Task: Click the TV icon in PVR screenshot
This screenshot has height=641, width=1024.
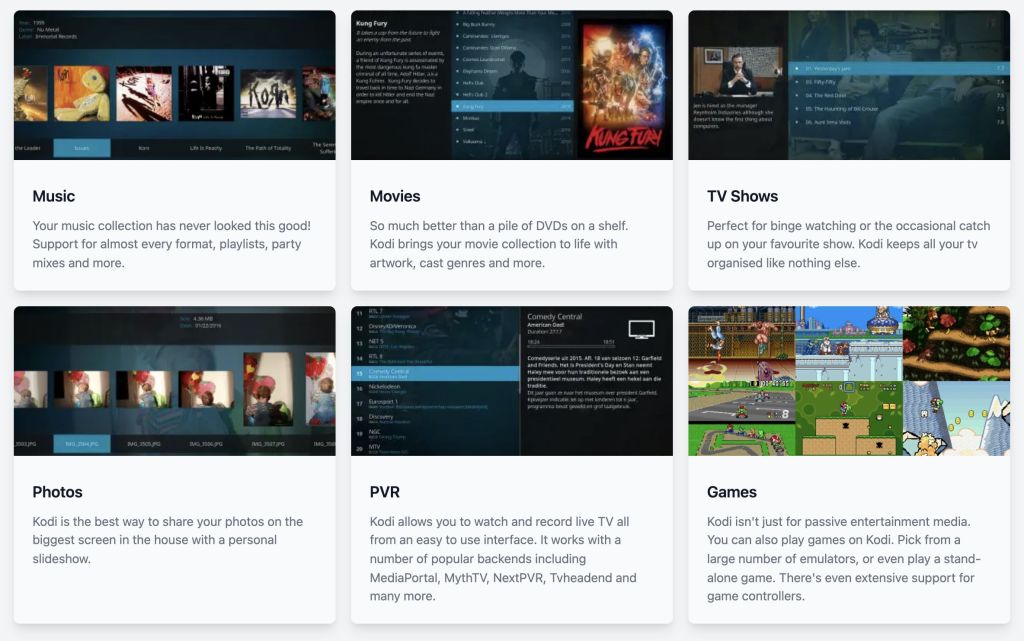Action: (x=641, y=329)
